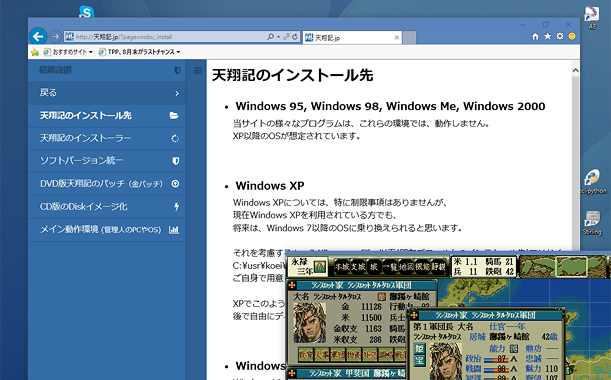This screenshot has height=380, width=611.
Task: Click the game minimap thumbnail
Action: pos(563,266)
